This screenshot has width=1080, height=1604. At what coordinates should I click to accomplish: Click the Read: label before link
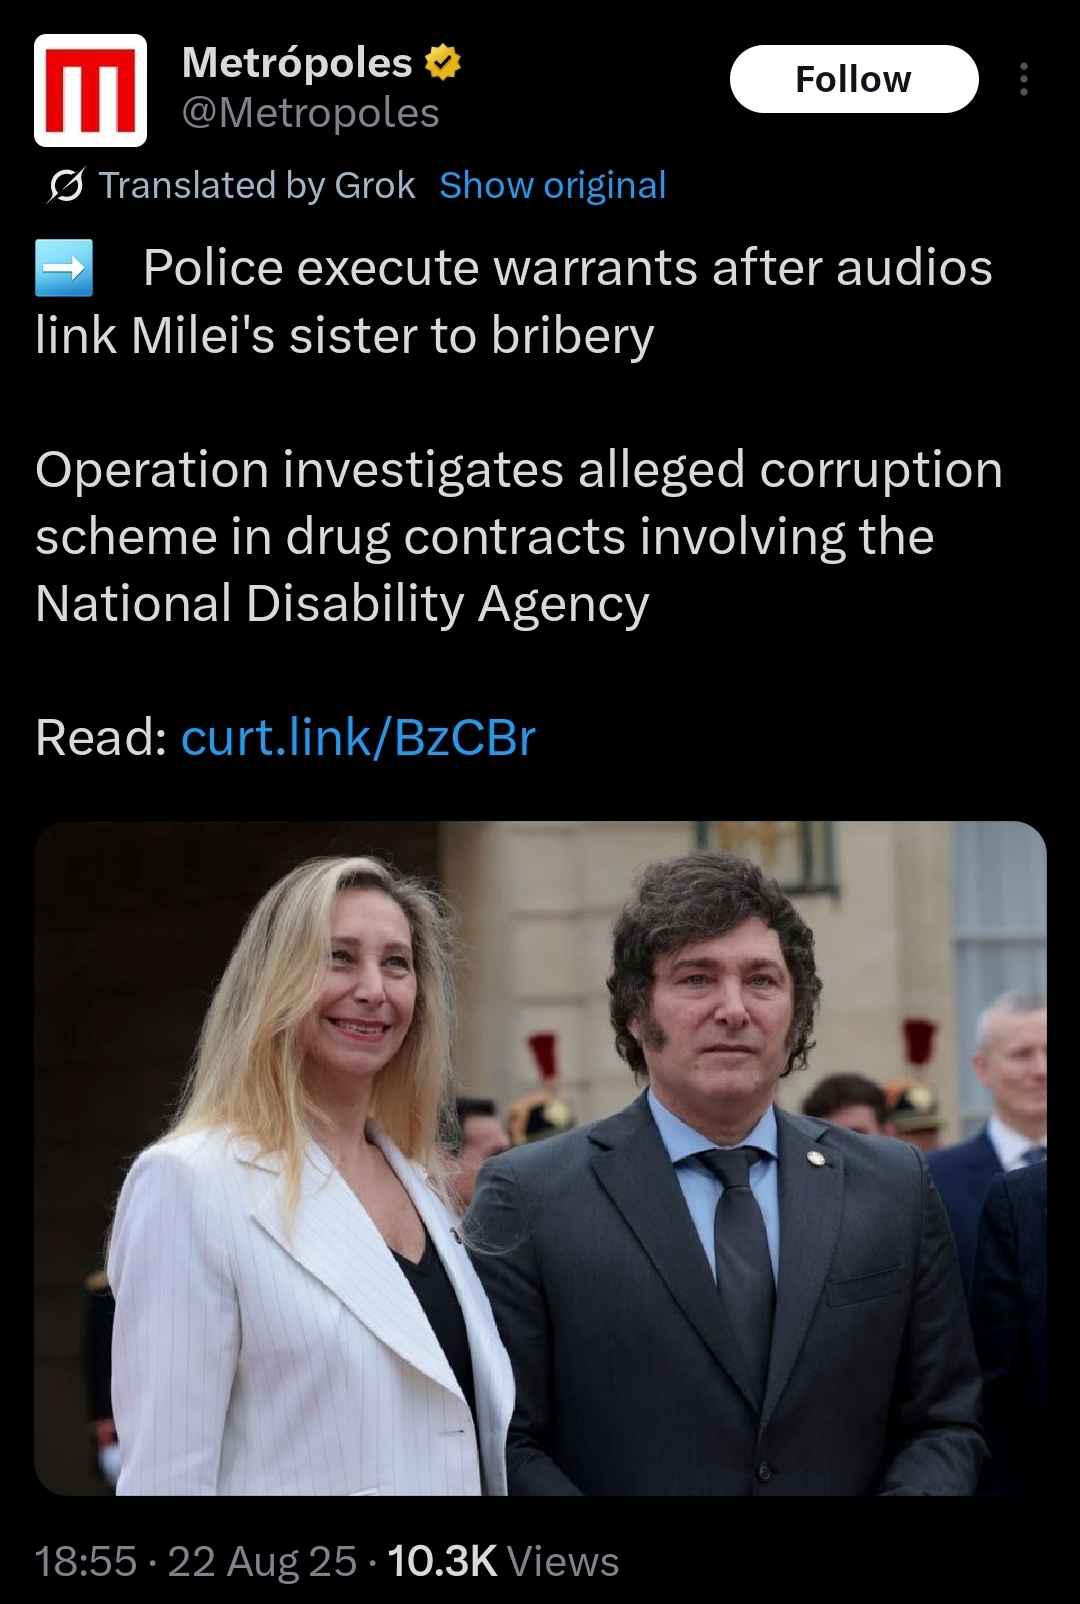[101, 738]
